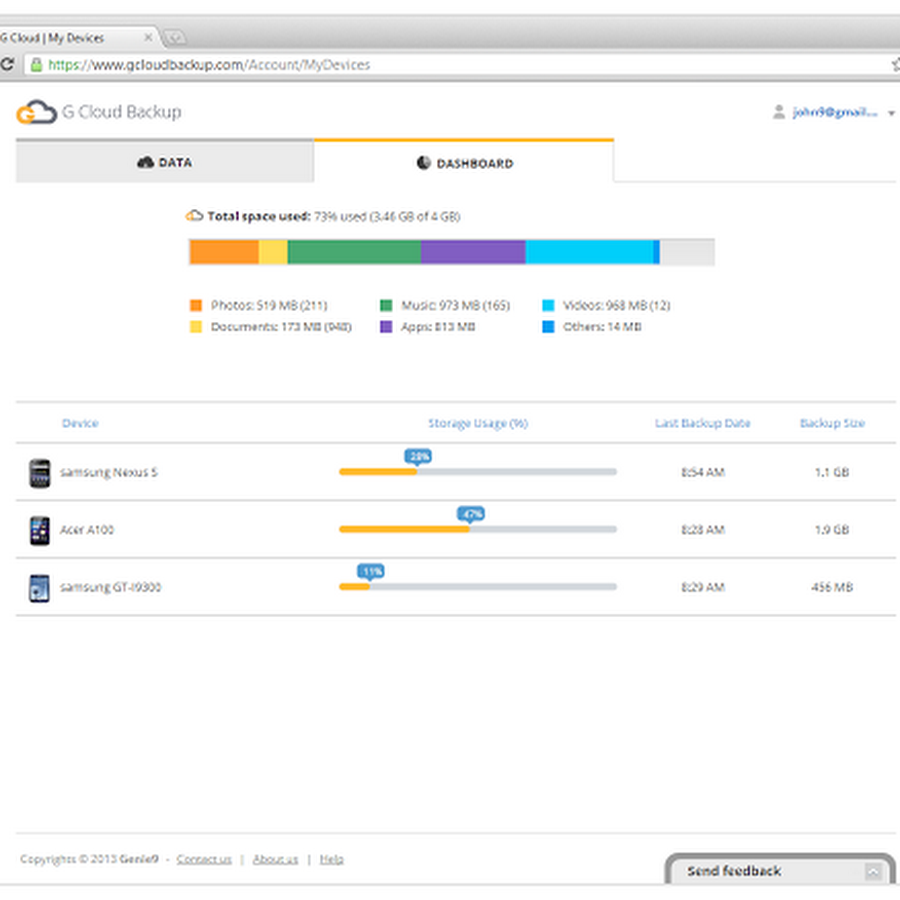Click the Documents: 173 MB legend text

click(281, 327)
